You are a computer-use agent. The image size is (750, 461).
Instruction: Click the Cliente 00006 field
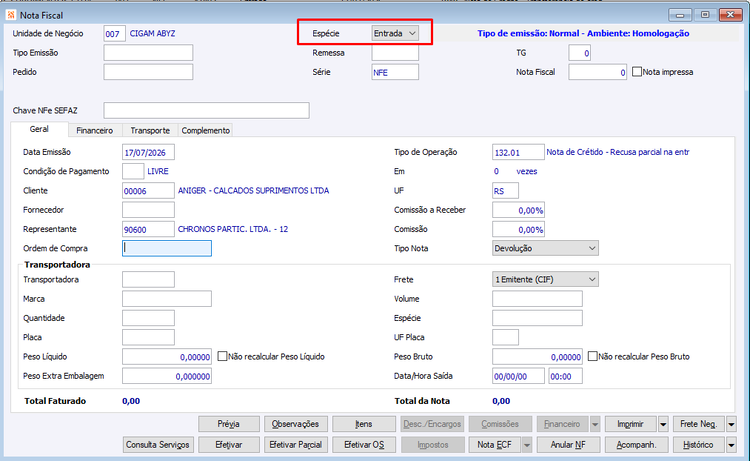[148, 190]
